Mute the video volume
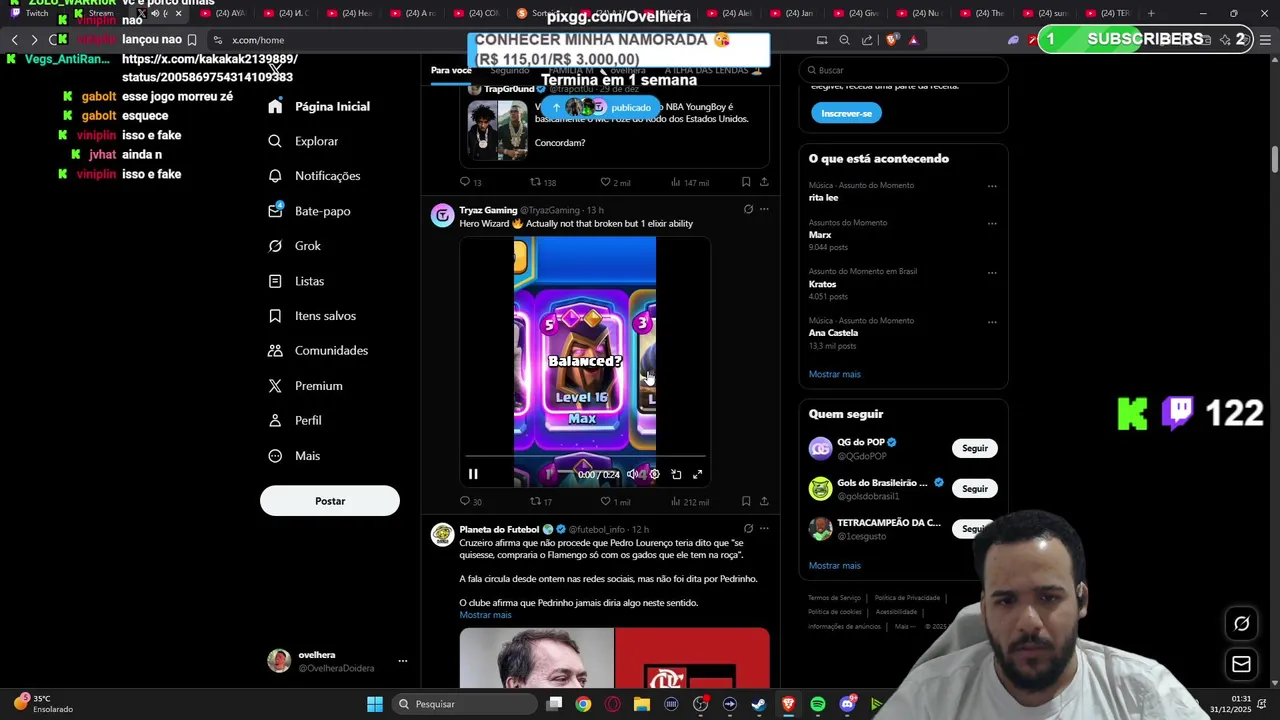1280x720 pixels. 632,474
